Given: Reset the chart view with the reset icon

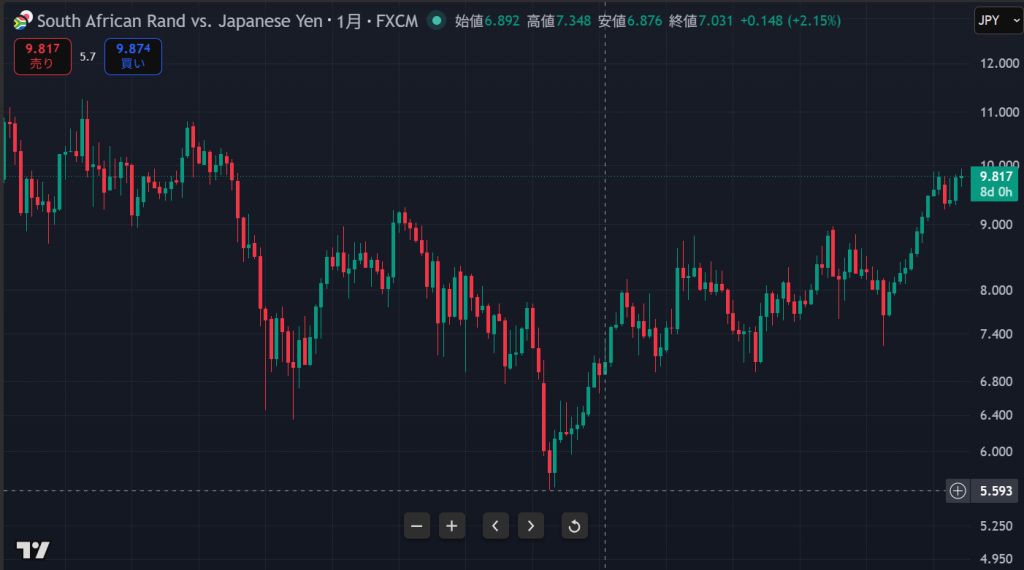Looking at the screenshot, I should (x=575, y=526).
